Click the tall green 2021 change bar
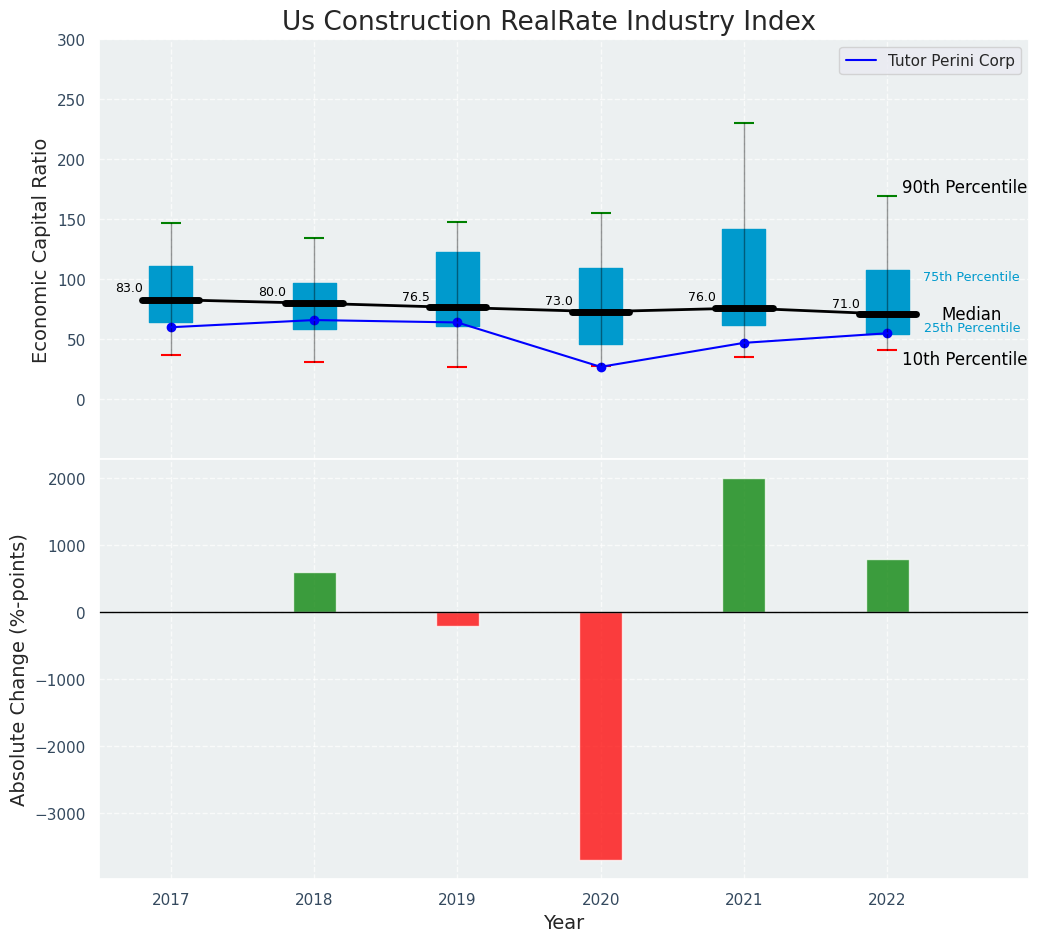This screenshot has width=1039, height=942. (x=744, y=545)
